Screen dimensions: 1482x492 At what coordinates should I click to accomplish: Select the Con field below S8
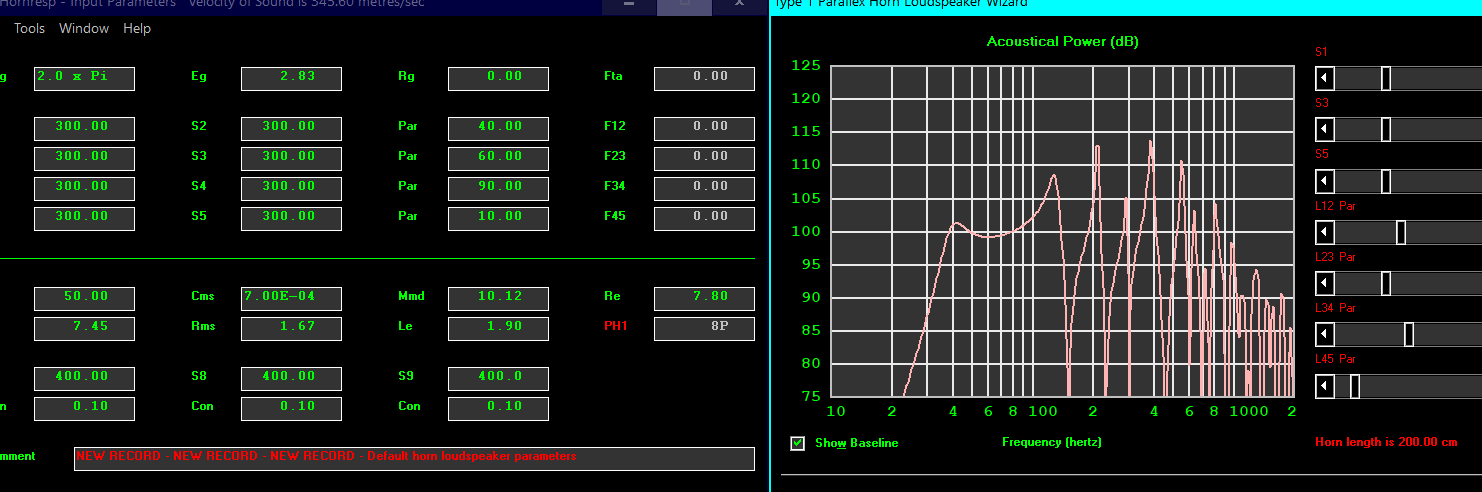pos(291,409)
